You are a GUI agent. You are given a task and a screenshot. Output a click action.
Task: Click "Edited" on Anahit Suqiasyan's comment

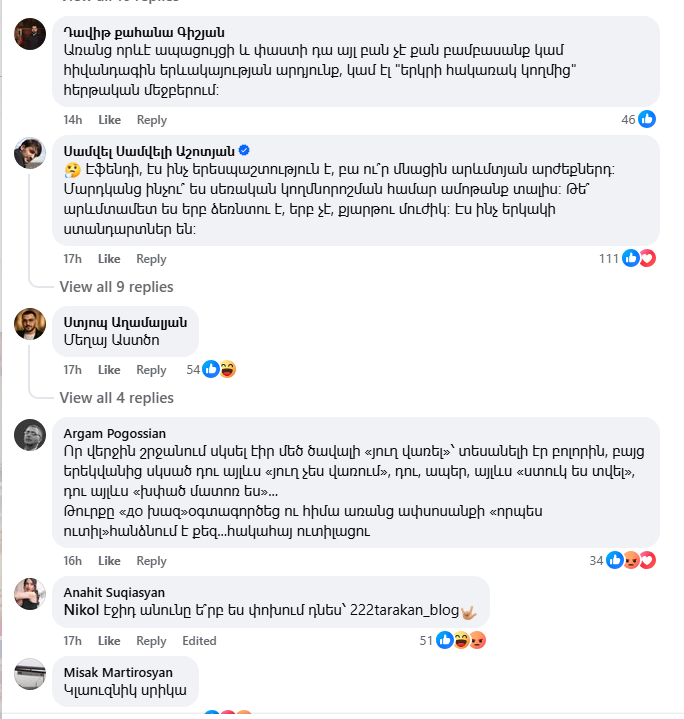[x=200, y=641]
